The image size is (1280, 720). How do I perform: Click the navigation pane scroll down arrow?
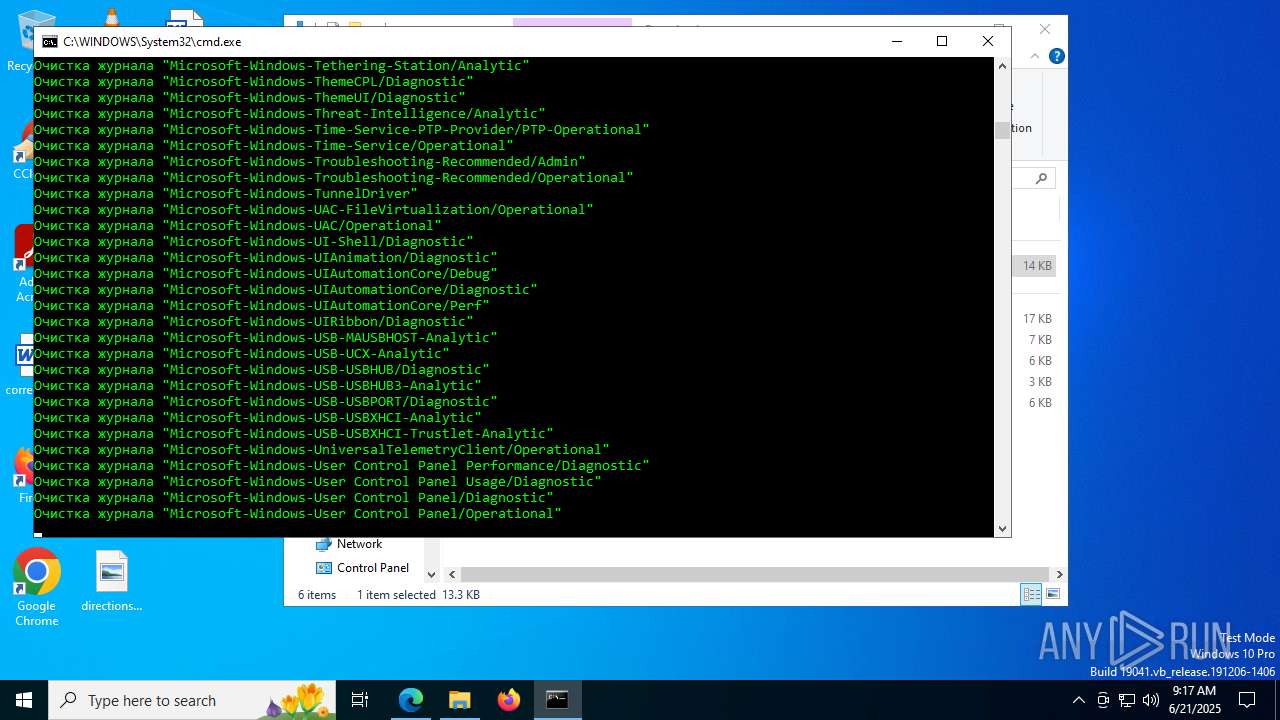point(432,574)
